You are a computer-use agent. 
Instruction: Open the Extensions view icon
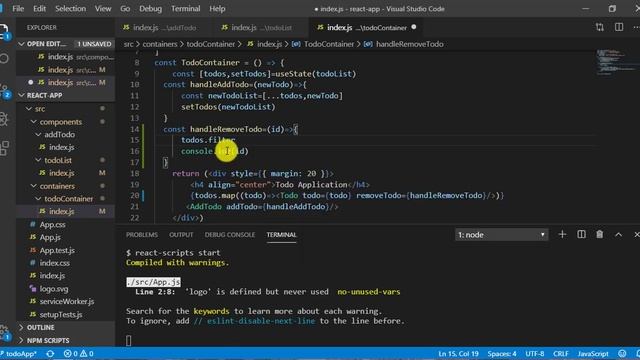tap(4, 148)
